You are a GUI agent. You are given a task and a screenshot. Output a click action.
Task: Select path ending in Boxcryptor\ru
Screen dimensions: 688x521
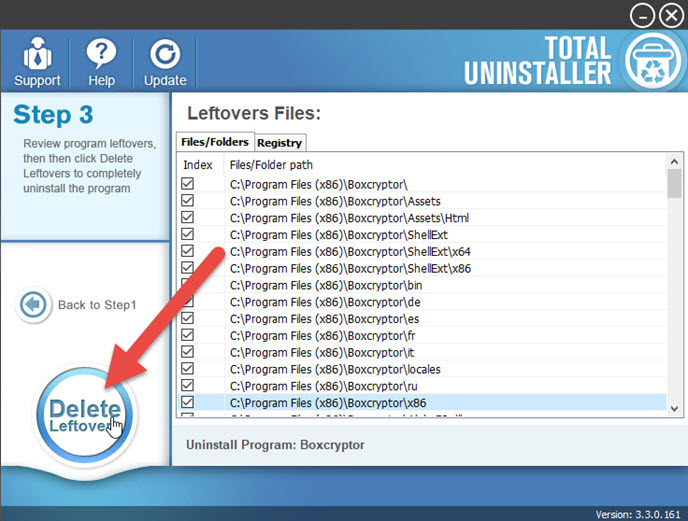(323, 386)
